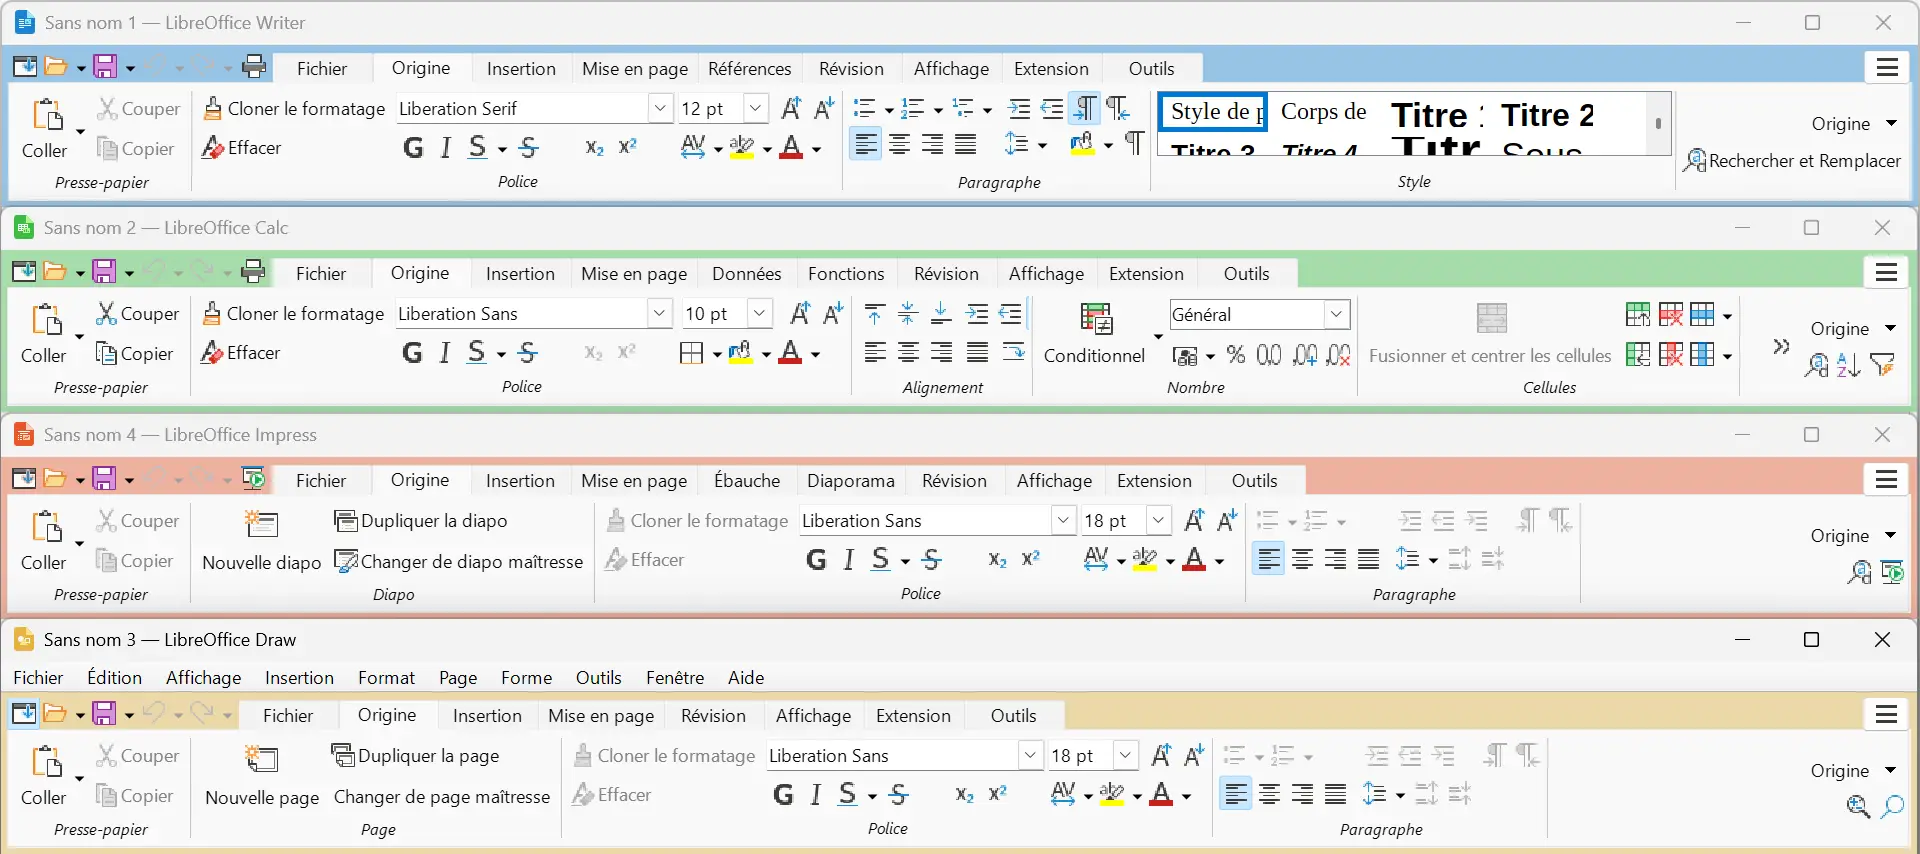Click the Conditionnel formatting icon in Calc

click(x=1096, y=319)
